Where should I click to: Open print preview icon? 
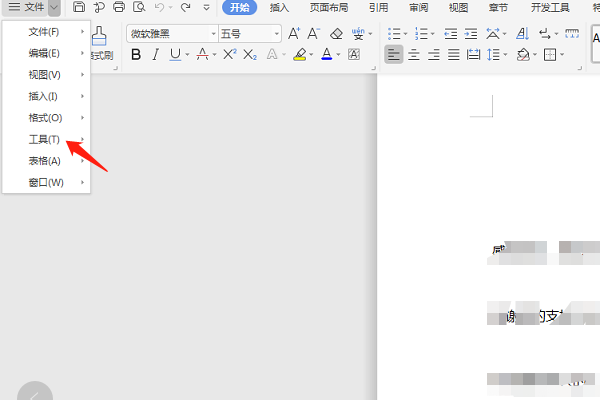[x=139, y=7]
